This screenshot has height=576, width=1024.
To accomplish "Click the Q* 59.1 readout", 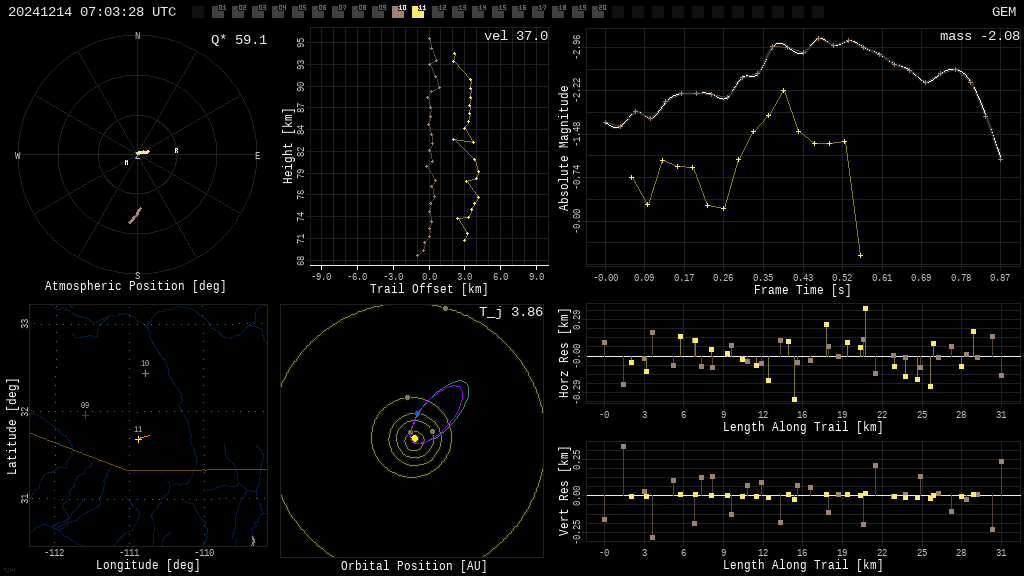I will pyautogui.click(x=239, y=40).
